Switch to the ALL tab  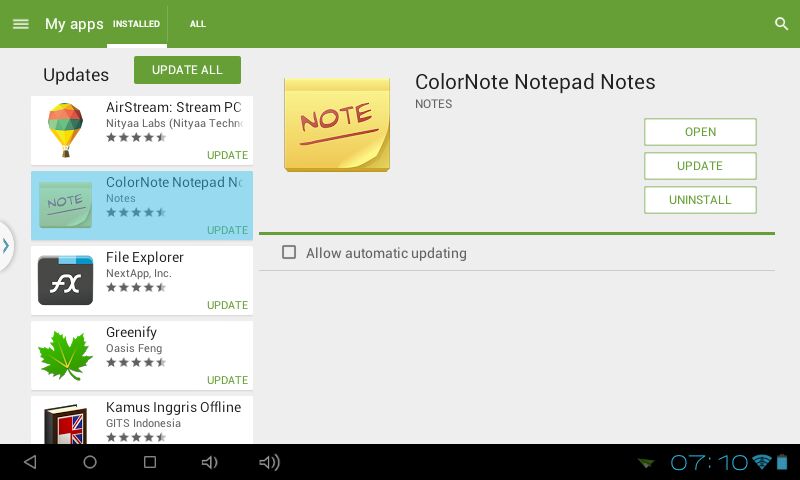click(x=197, y=23)
